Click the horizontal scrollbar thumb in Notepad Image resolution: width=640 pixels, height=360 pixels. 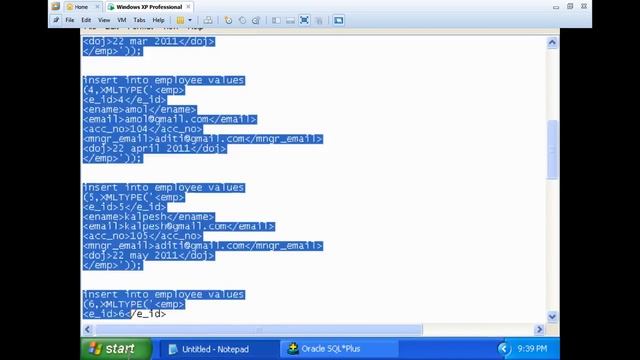259,329
